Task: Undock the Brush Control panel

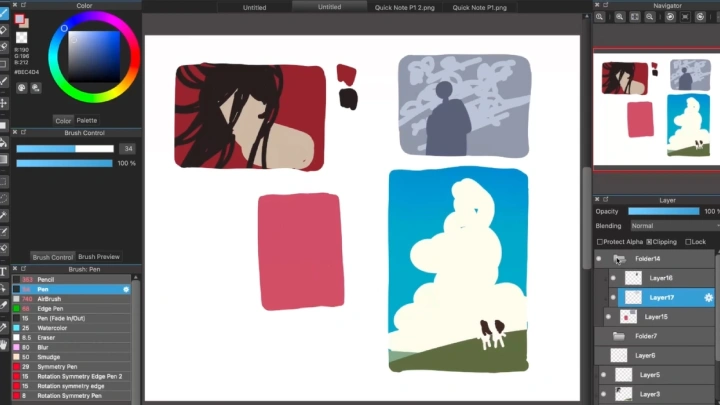Action: (x=23, y=132)
